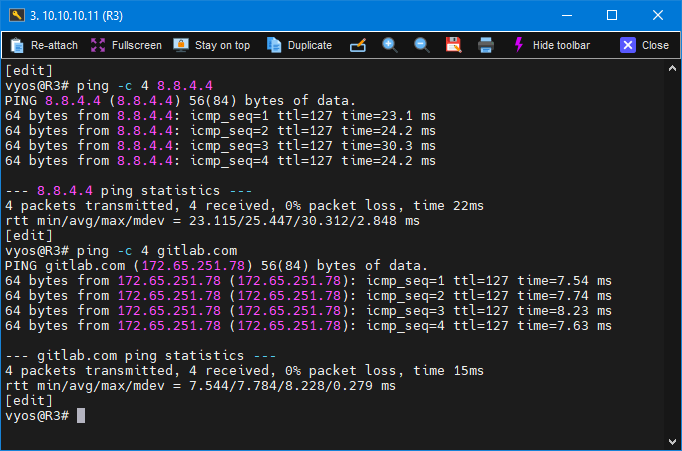Hide toolbar using the lightning button
Image resolution: width=682 pixels, height=451 pixels.
coord(552,45)
